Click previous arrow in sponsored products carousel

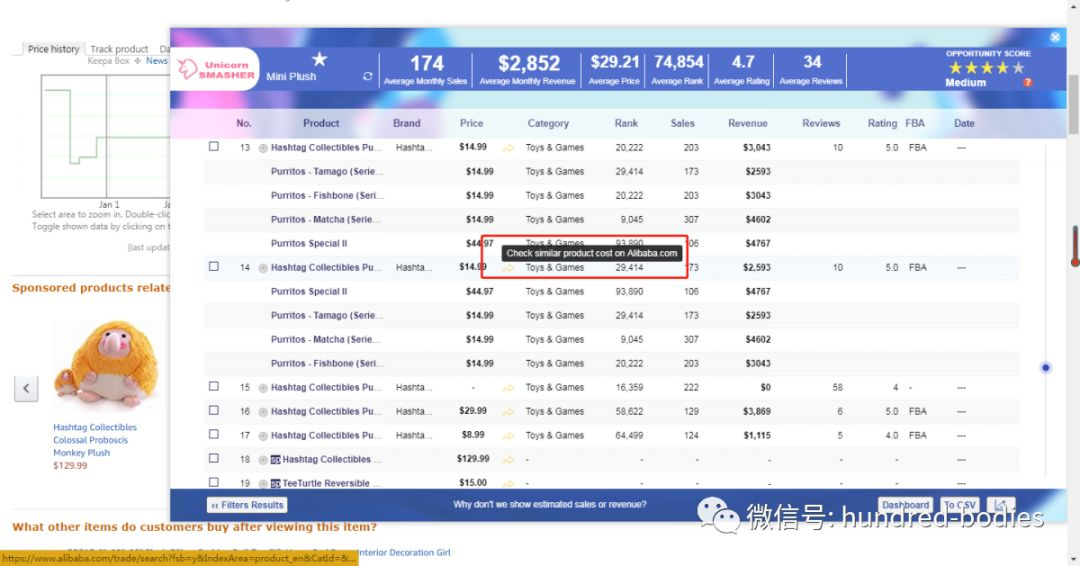(26, 388)
